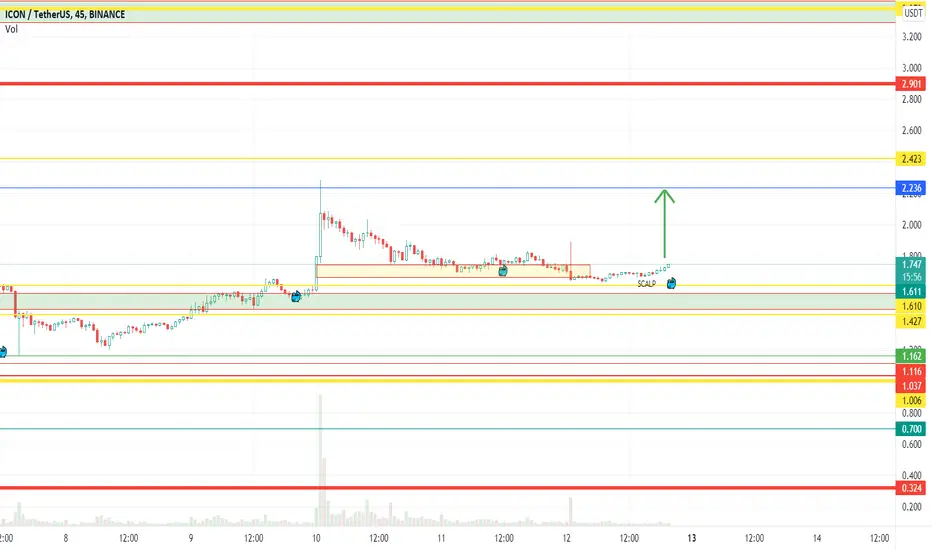This screenshot has width=932, height=550.
Task: Select the blue 2.236 price label
Action: (x=911, y=188)
